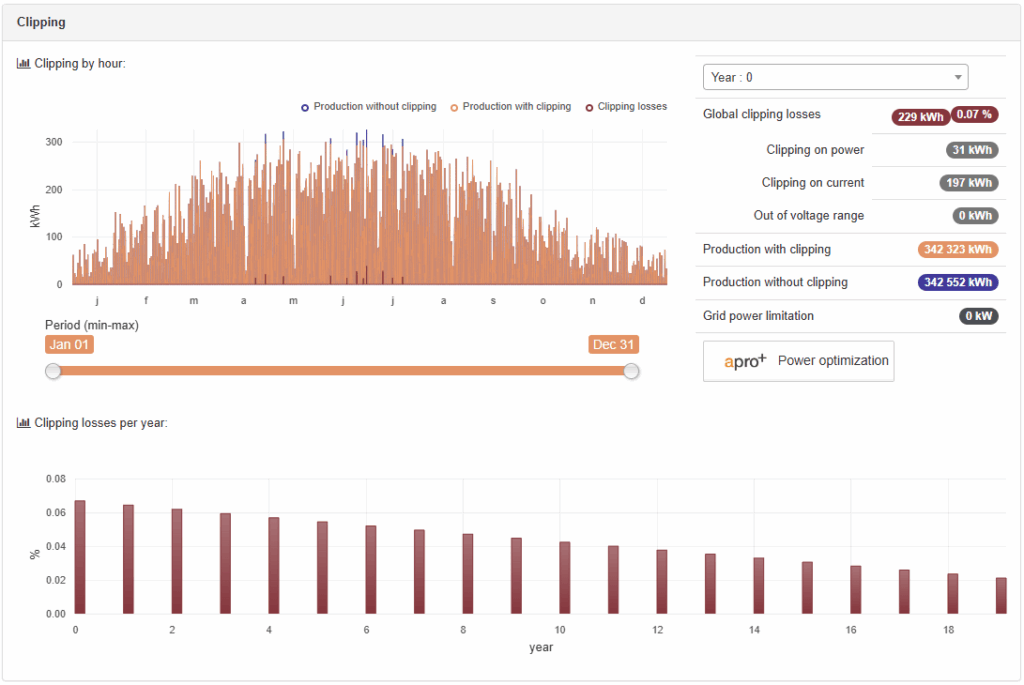Viewport: 1024px width, 685px height.
Task: Click the right period slider handle
Action: tap(631, 371)
